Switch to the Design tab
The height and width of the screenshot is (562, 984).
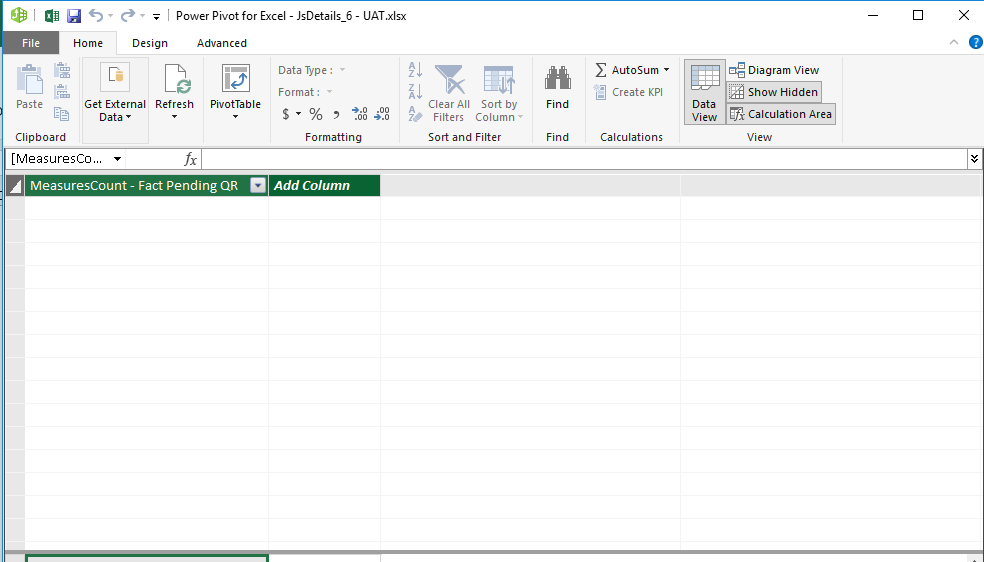click(150, 43)
